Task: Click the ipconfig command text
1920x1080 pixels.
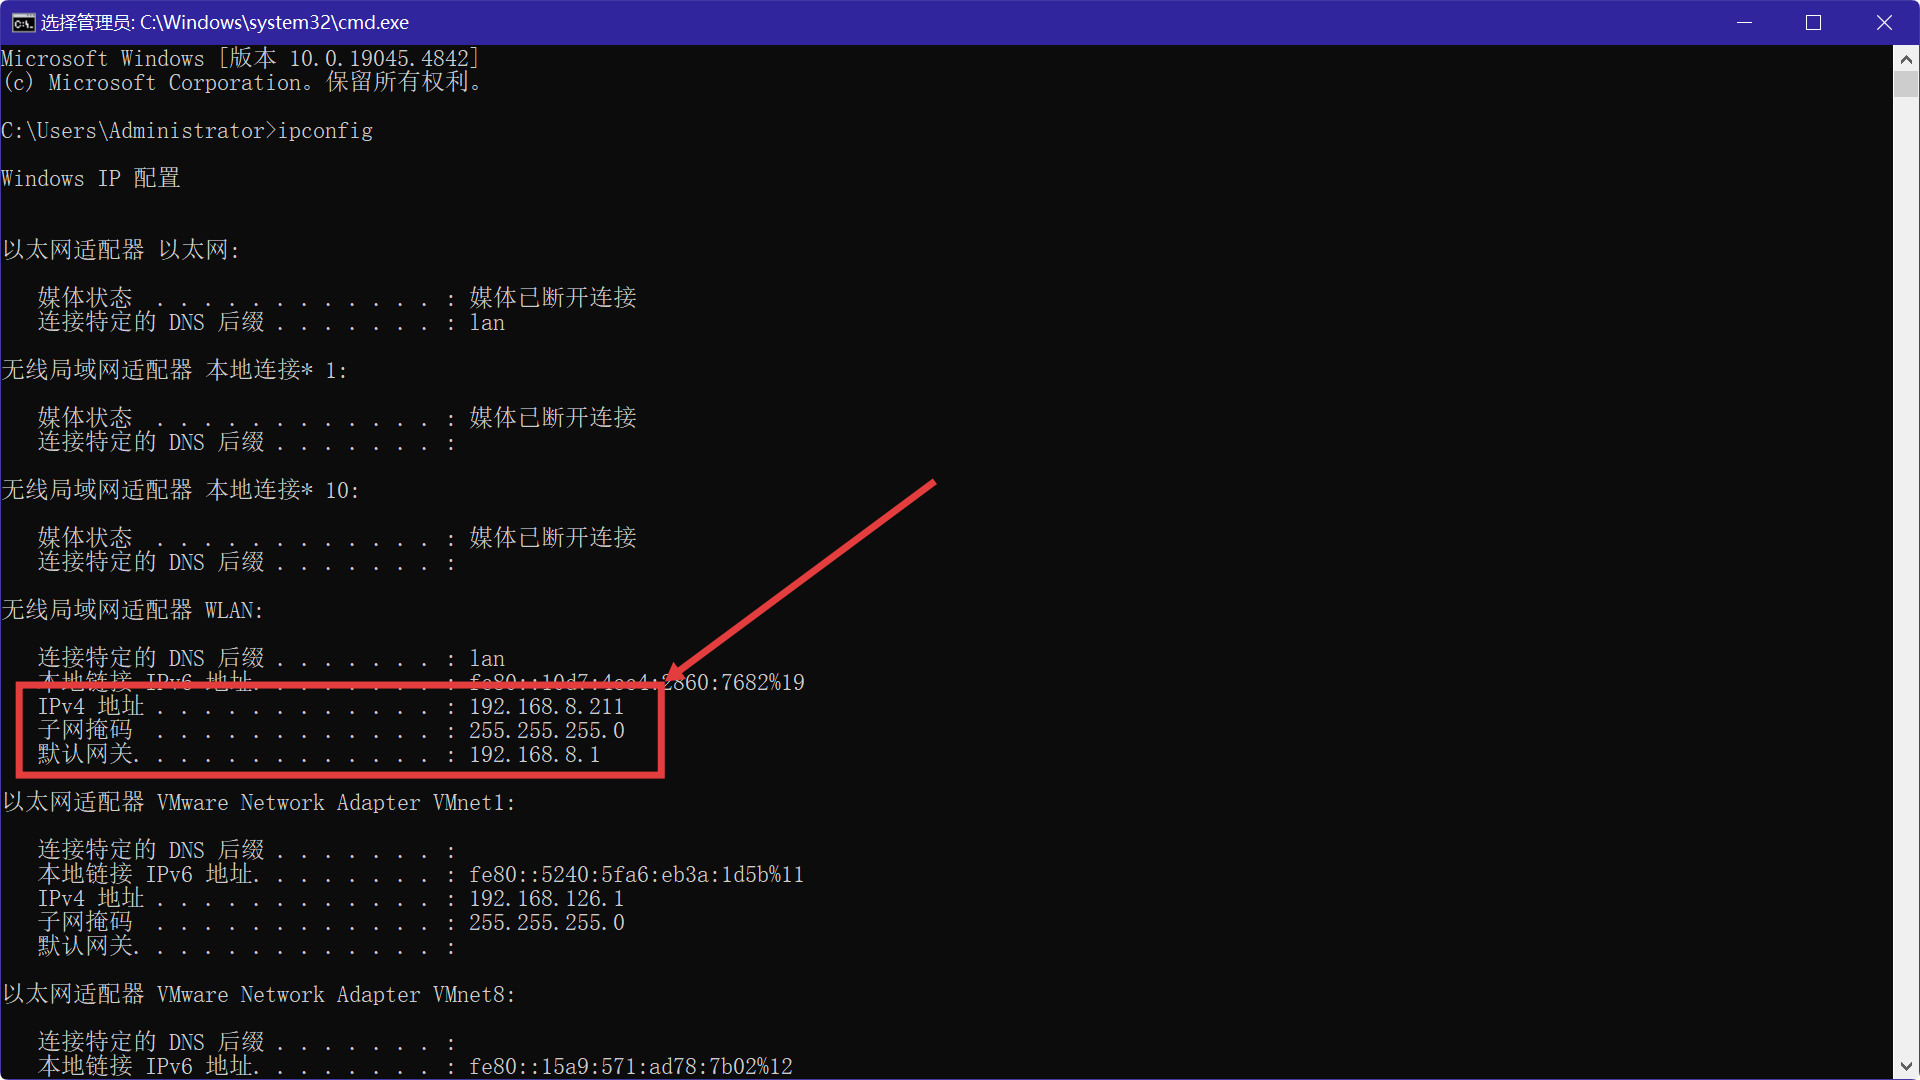Action: click(325, 131)
